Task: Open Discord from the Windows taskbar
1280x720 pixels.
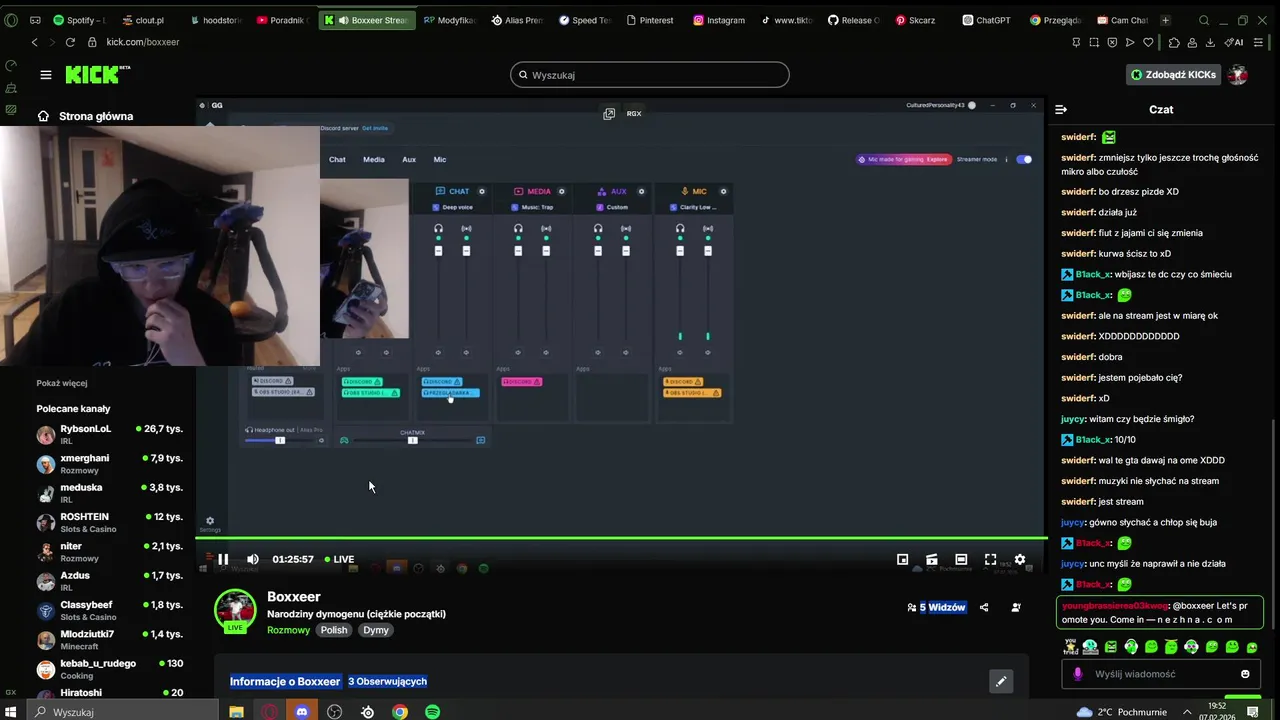Action: coord(302,711)
